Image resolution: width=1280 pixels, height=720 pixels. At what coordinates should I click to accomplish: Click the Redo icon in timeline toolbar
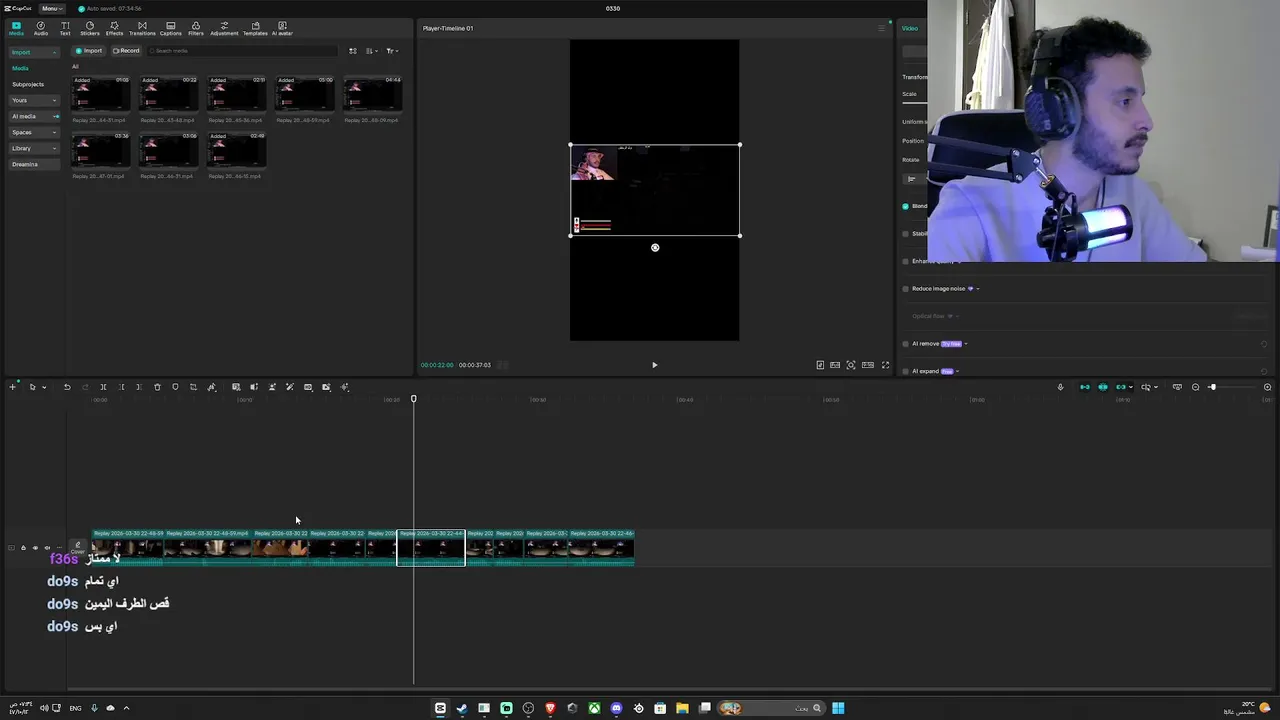(85, 387)
